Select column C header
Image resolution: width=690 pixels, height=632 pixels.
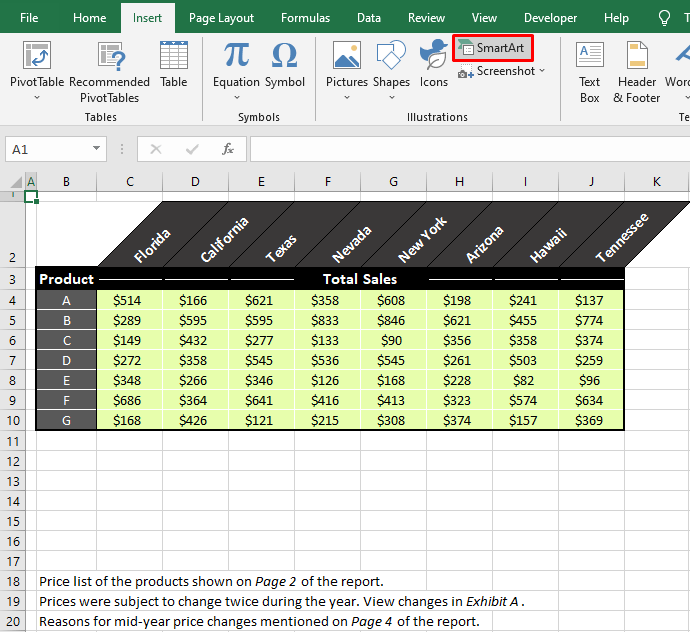[130, 182]
